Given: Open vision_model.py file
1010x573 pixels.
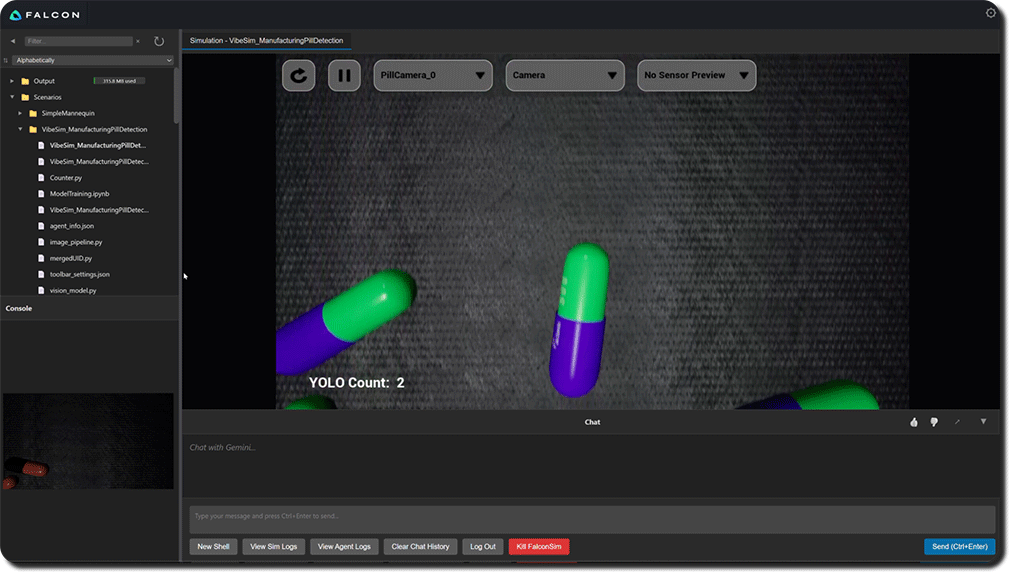Looking at the screenshot, I should coord(73,290).
